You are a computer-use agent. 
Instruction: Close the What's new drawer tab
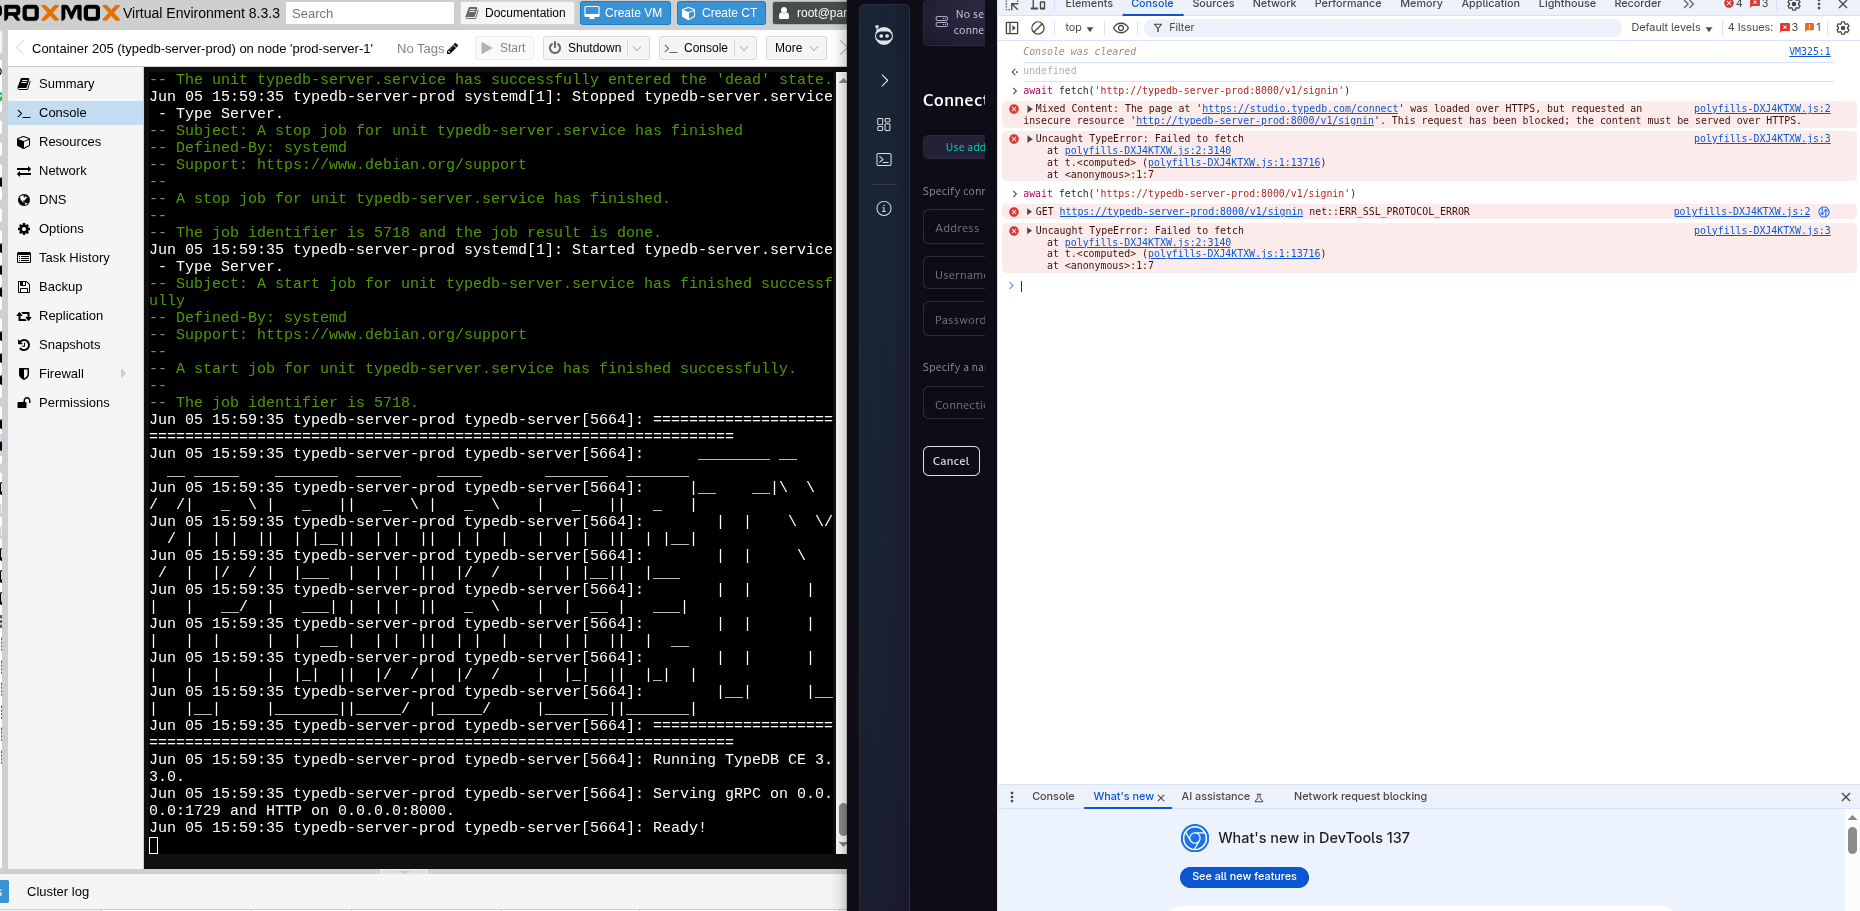pyautogui.click(x=1161, y=798)
